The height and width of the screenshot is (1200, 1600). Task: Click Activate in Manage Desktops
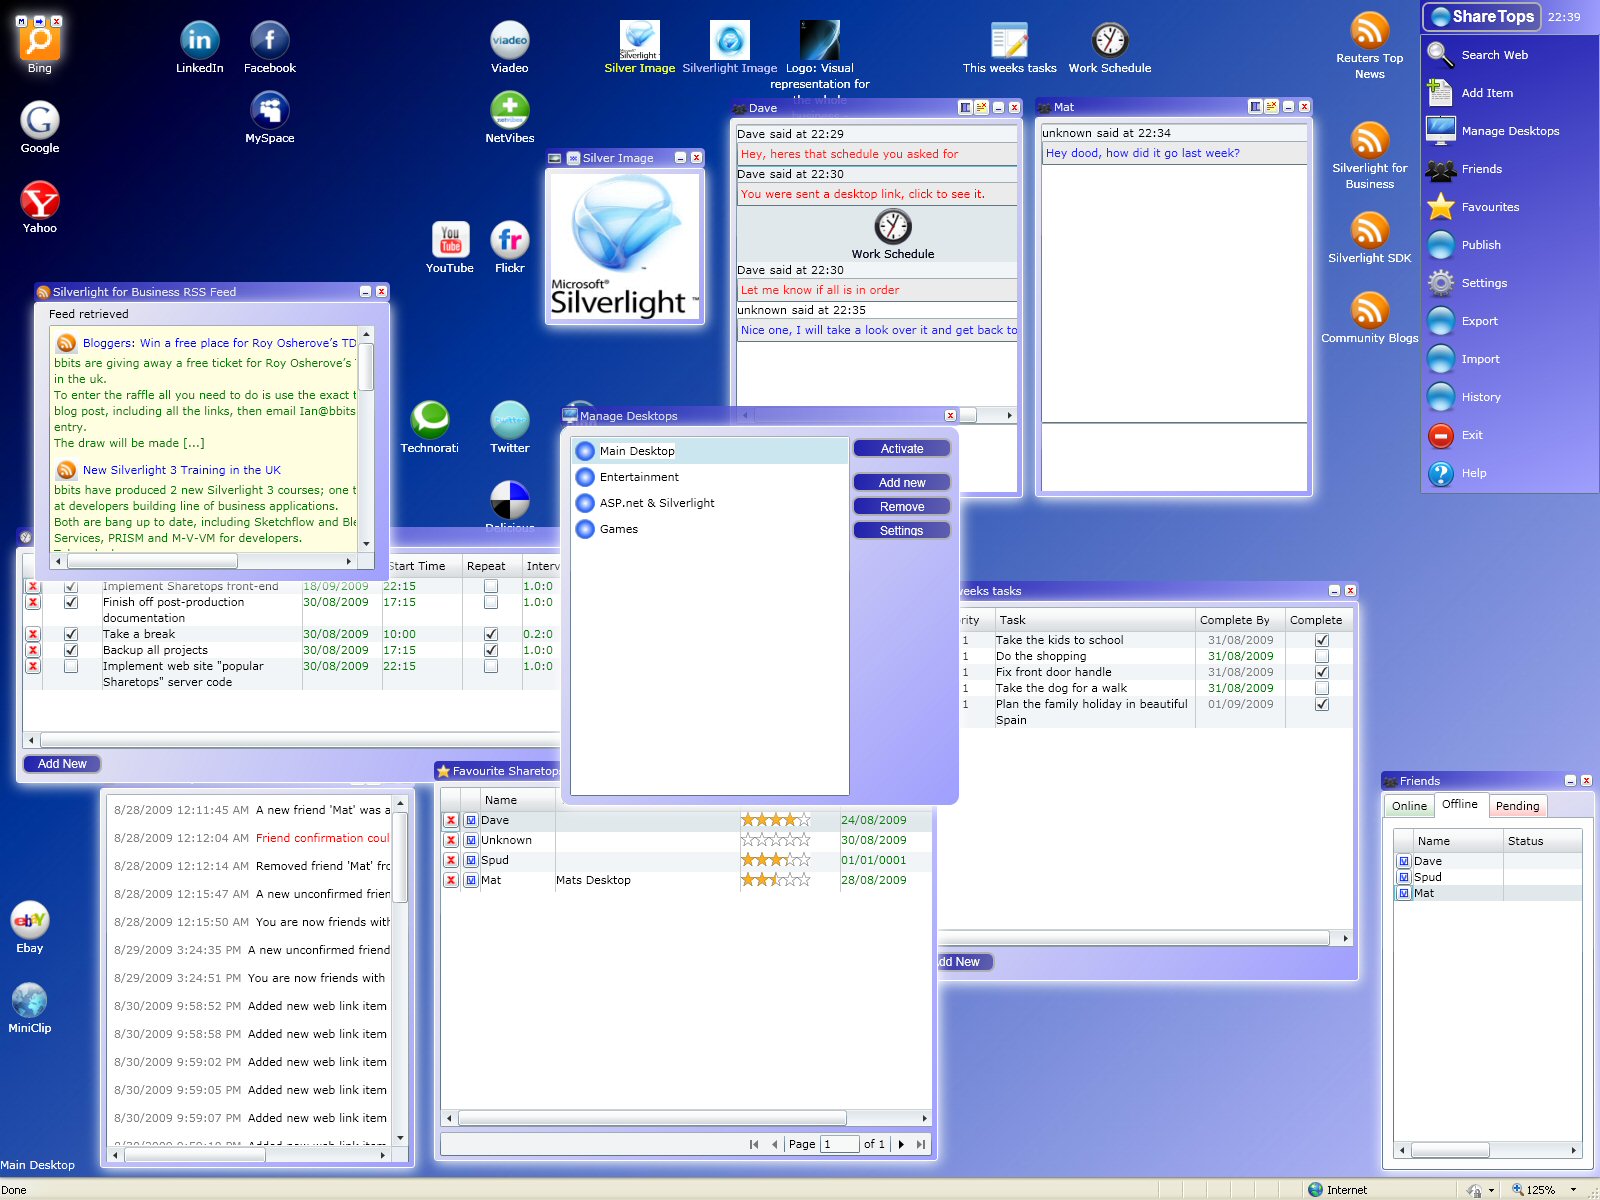pyautogui.click(x=902, y=449)
